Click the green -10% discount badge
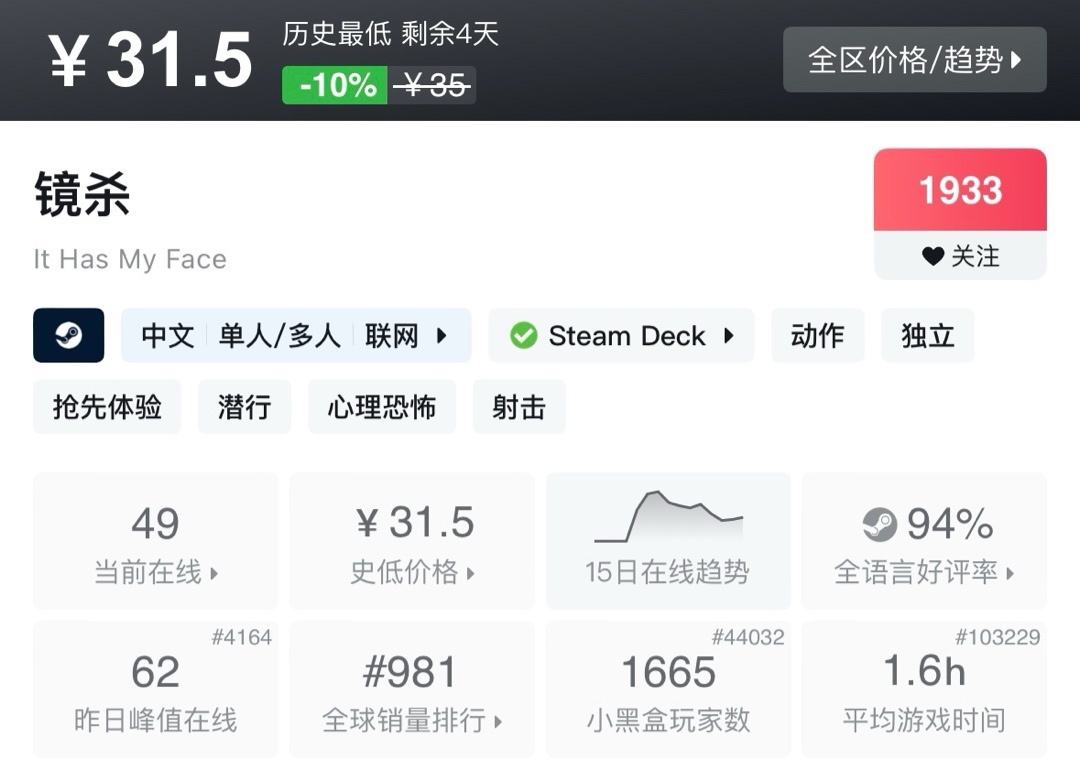This screenshot has width=1080, height=769. tap(334, 86)
